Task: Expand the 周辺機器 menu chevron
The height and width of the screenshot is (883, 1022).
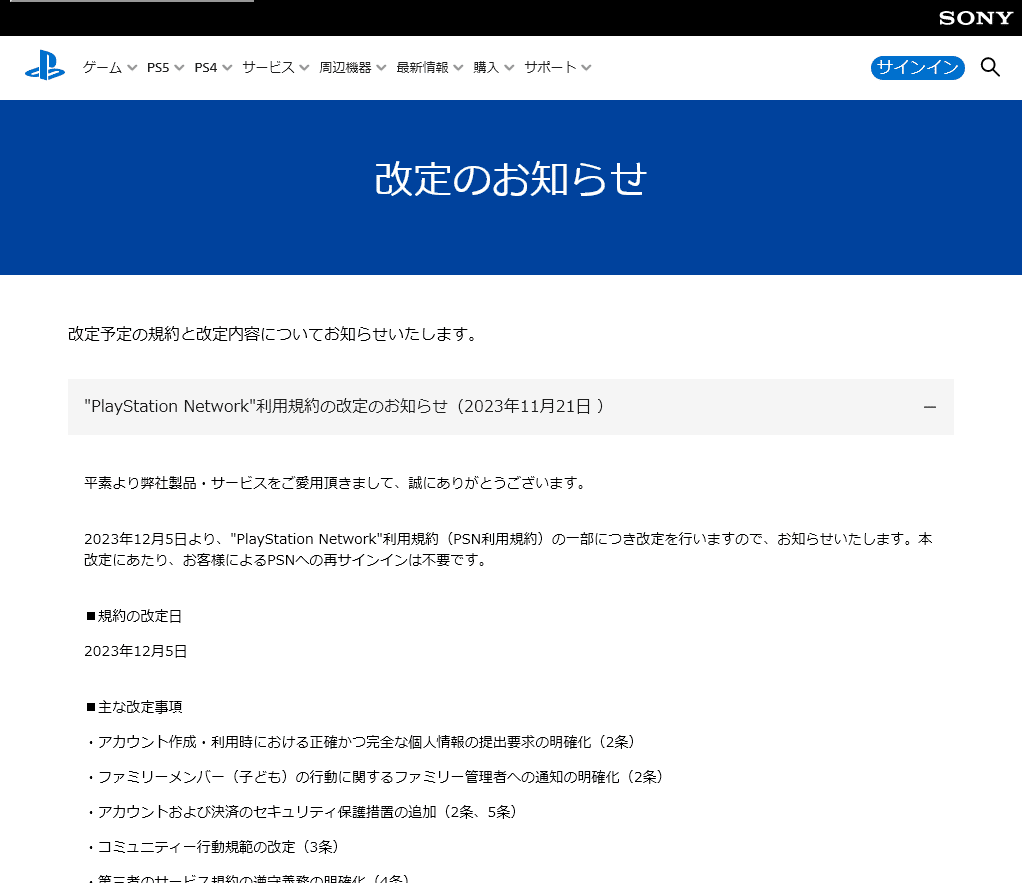Action: 381,68
